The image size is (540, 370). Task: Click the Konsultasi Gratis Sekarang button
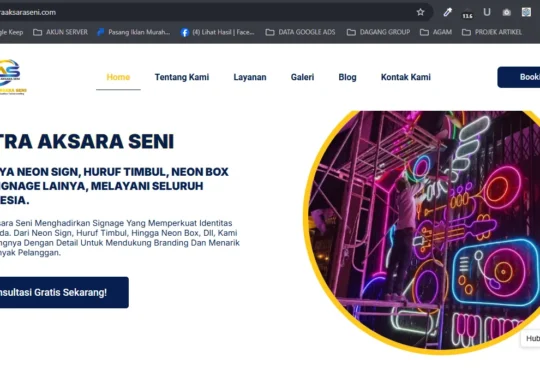[64, 292]
